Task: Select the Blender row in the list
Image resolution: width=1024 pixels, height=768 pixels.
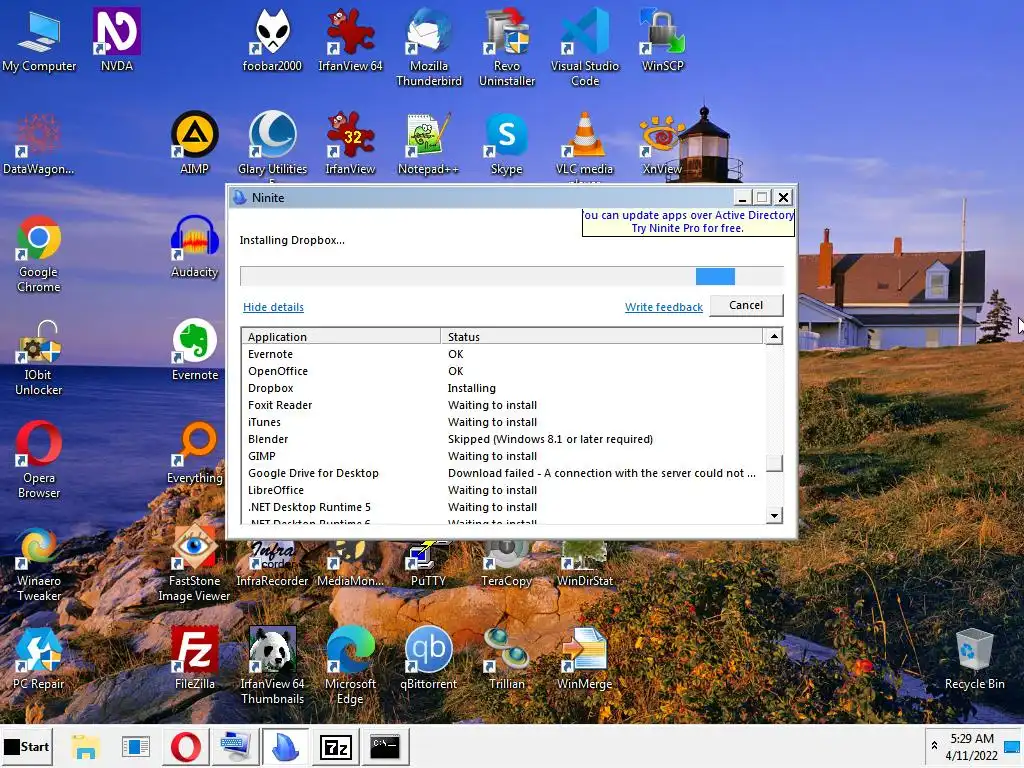Action: 503,439
